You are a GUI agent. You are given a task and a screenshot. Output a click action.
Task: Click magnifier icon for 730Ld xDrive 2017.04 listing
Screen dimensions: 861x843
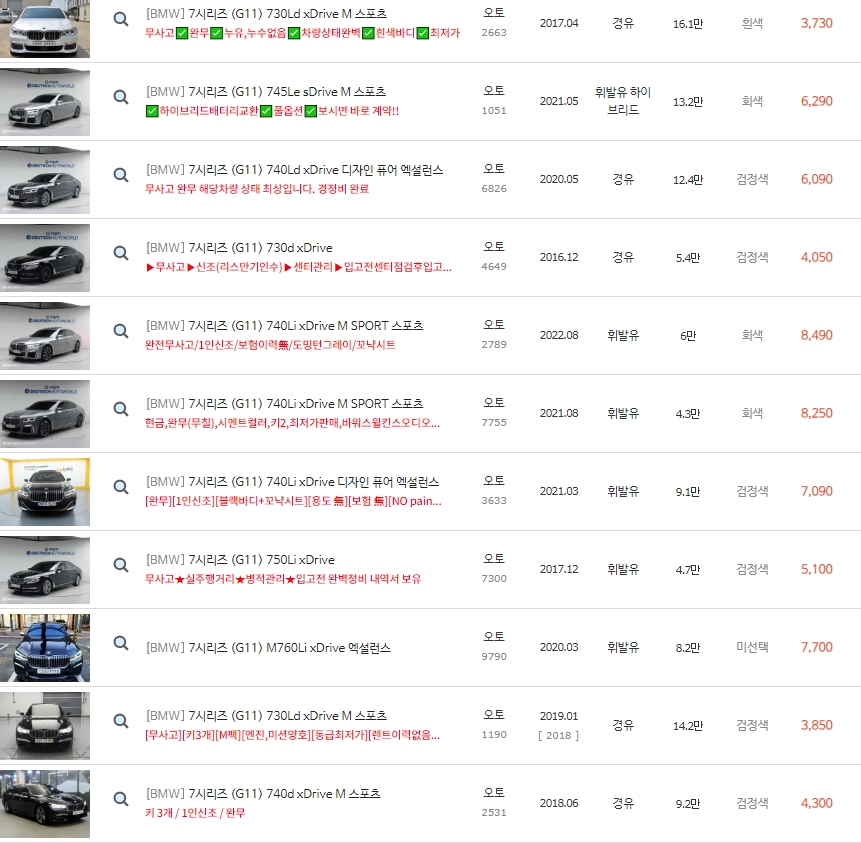tap(121, 19)
